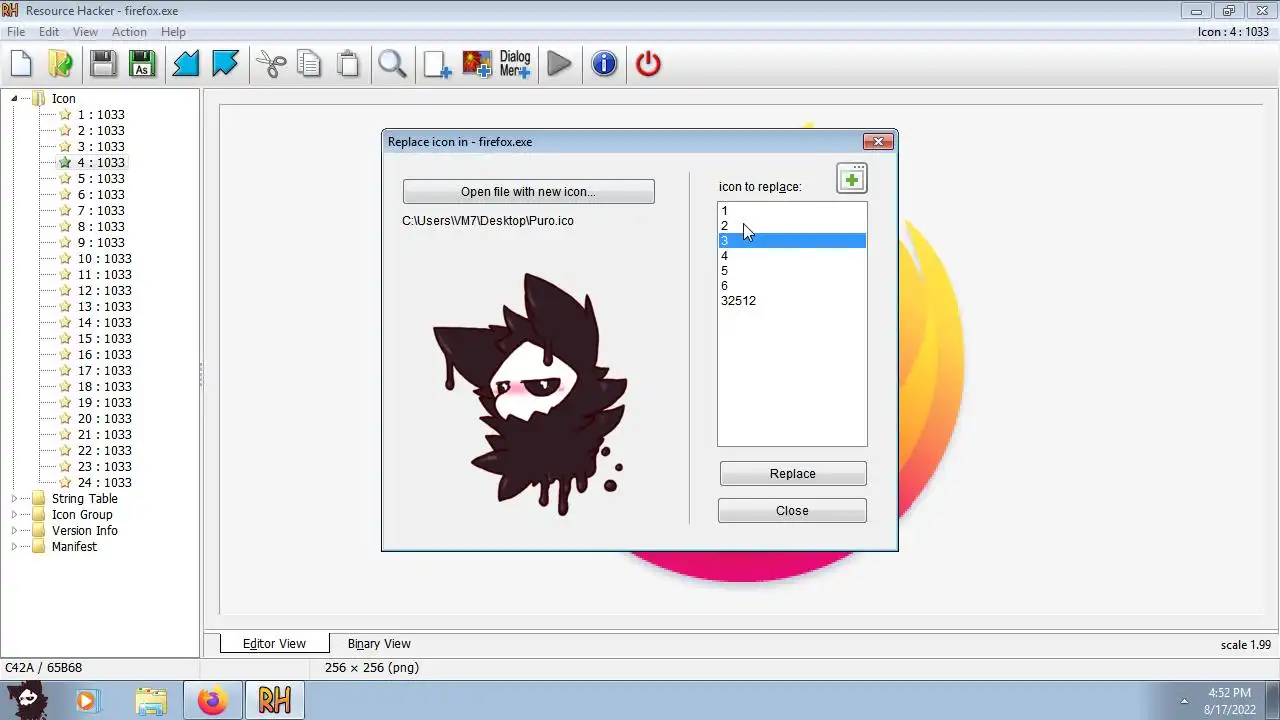Image resolution: width=1280 pixels, height=720 pixels.
Task: Select tree item 7 : 1033
Action: [101, 210]
